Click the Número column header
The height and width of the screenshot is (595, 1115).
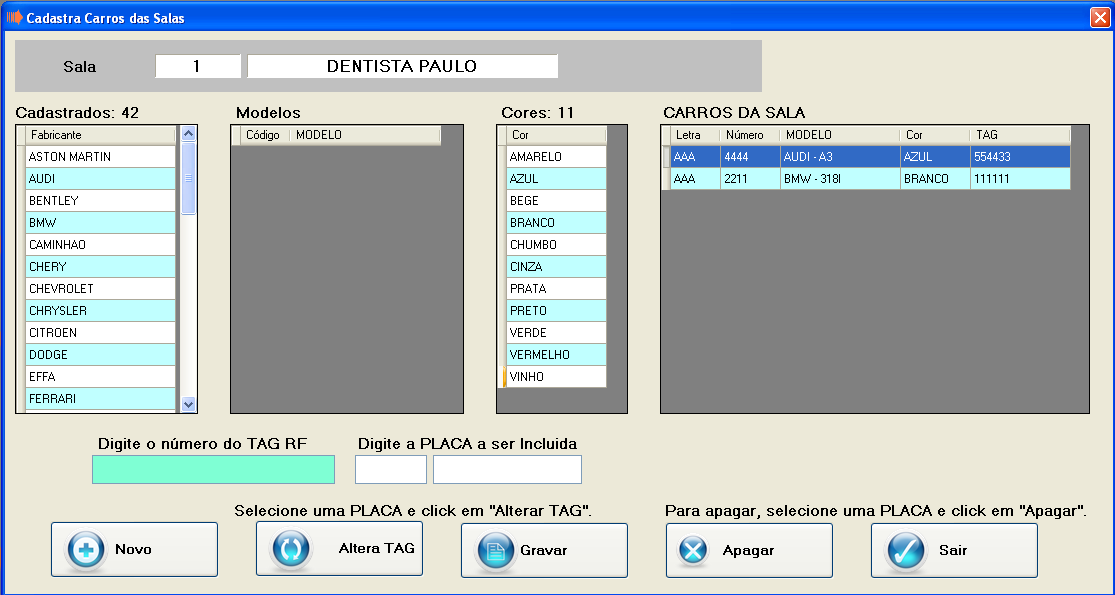click(x=750, y=135)
